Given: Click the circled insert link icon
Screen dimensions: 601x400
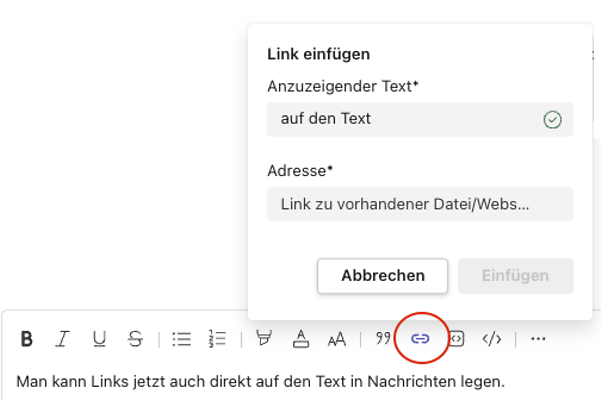Looking at the screenshot, I should point(420,339).
